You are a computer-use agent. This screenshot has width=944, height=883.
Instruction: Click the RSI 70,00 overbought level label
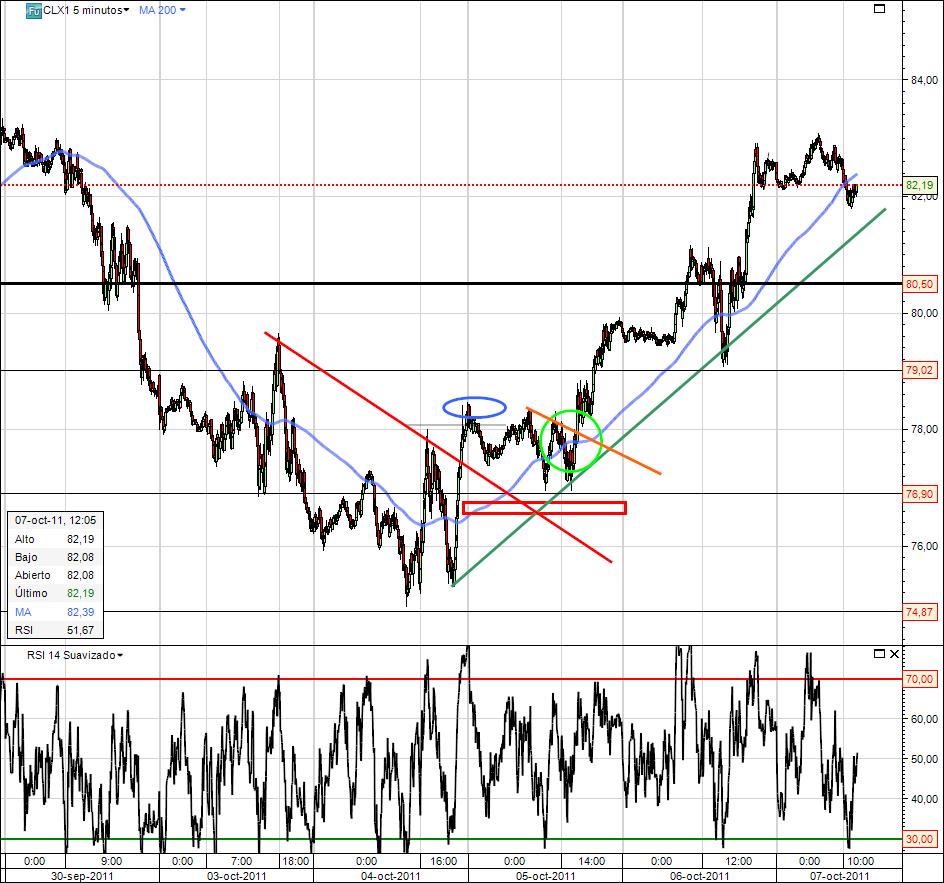click(x=919, y=679)
